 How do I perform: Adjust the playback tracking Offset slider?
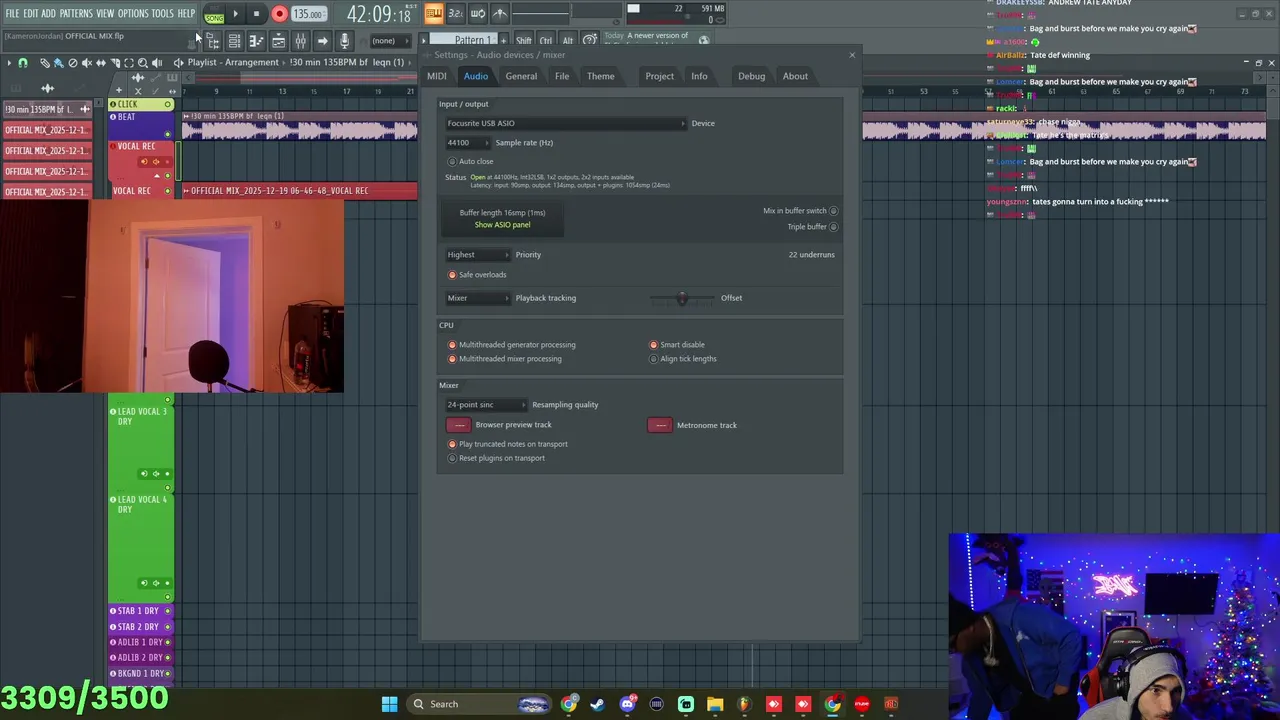coord(682,298)
